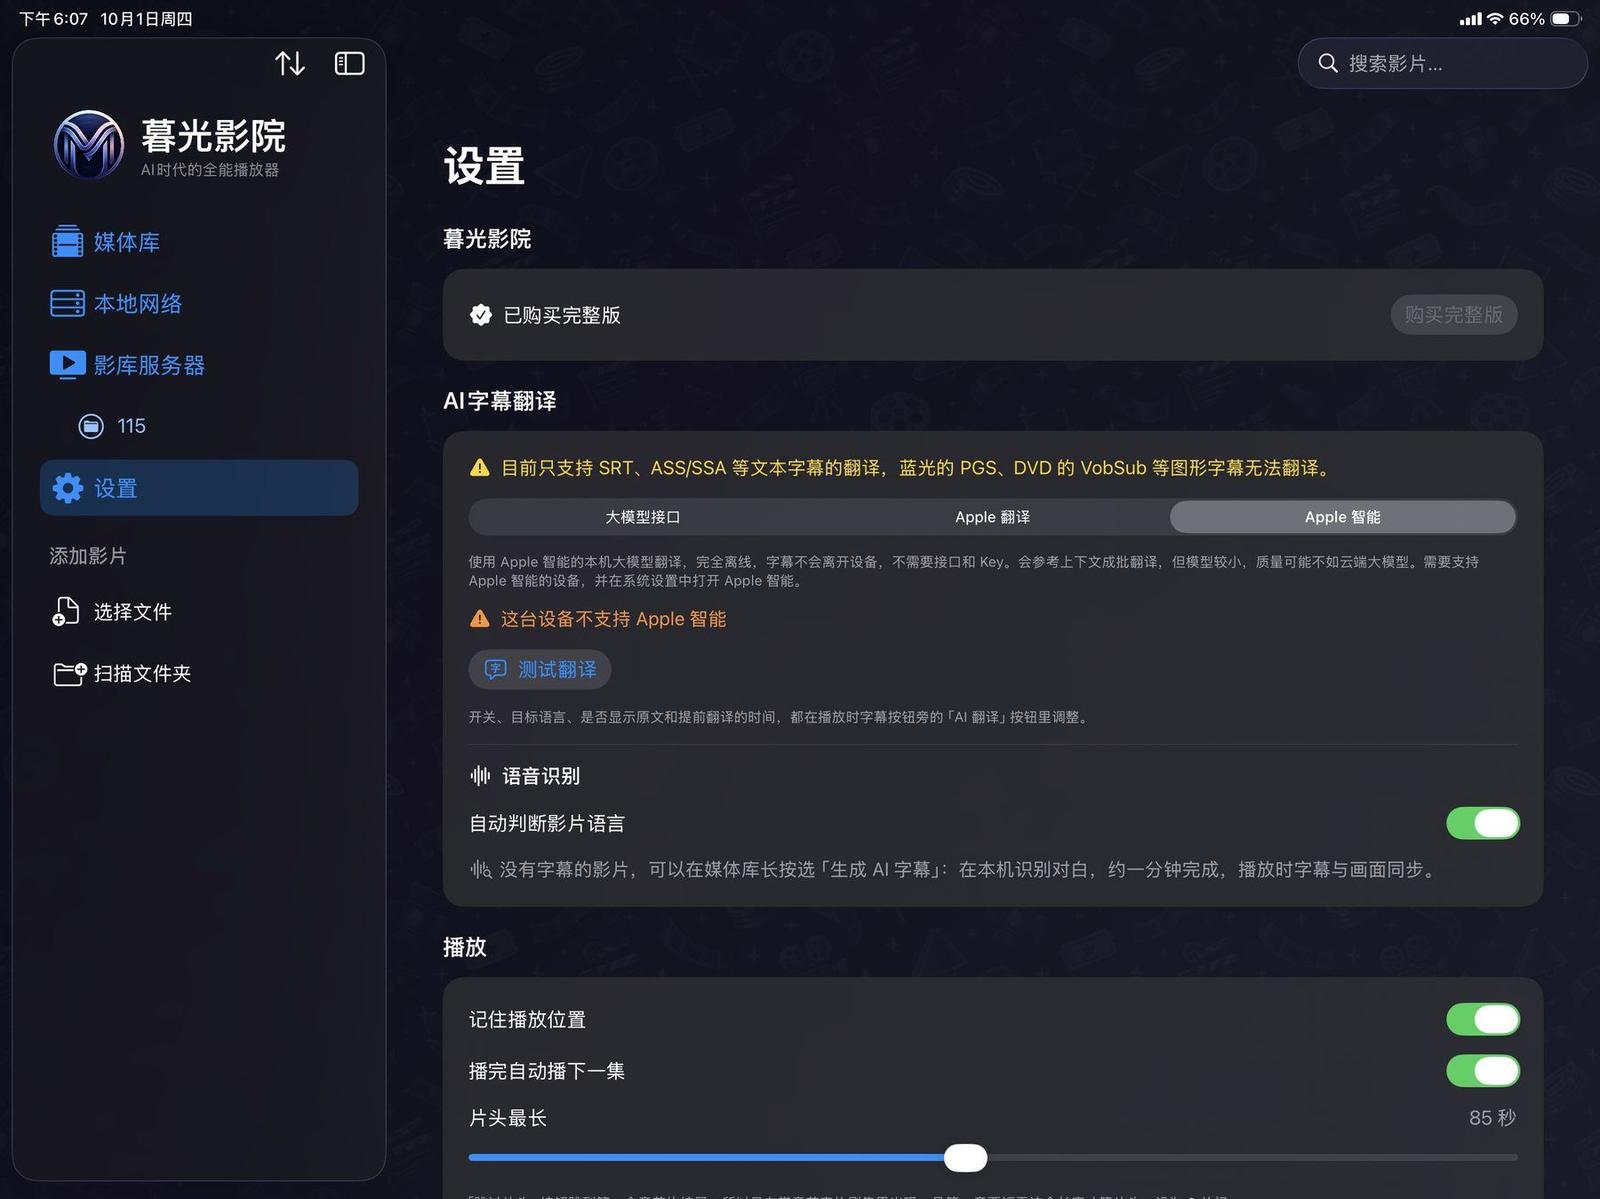
Task: Click the AI字幕翻译 section heading
Action: tap(499, 401)
